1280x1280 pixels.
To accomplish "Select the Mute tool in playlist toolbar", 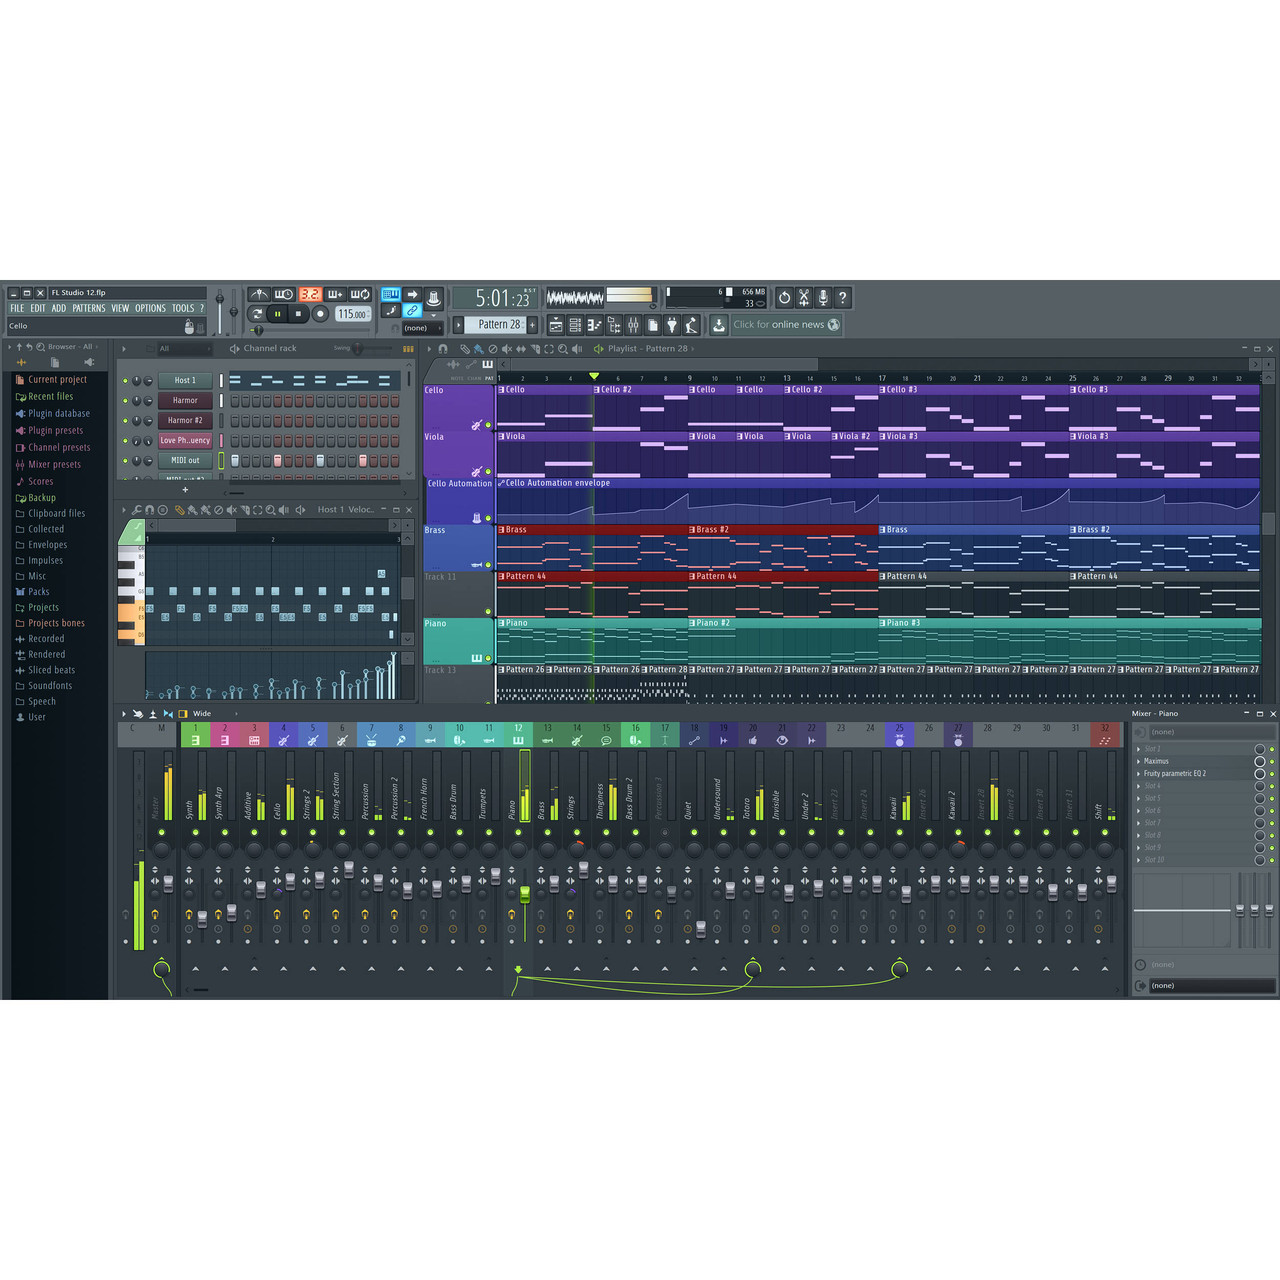I will point(507,348).
